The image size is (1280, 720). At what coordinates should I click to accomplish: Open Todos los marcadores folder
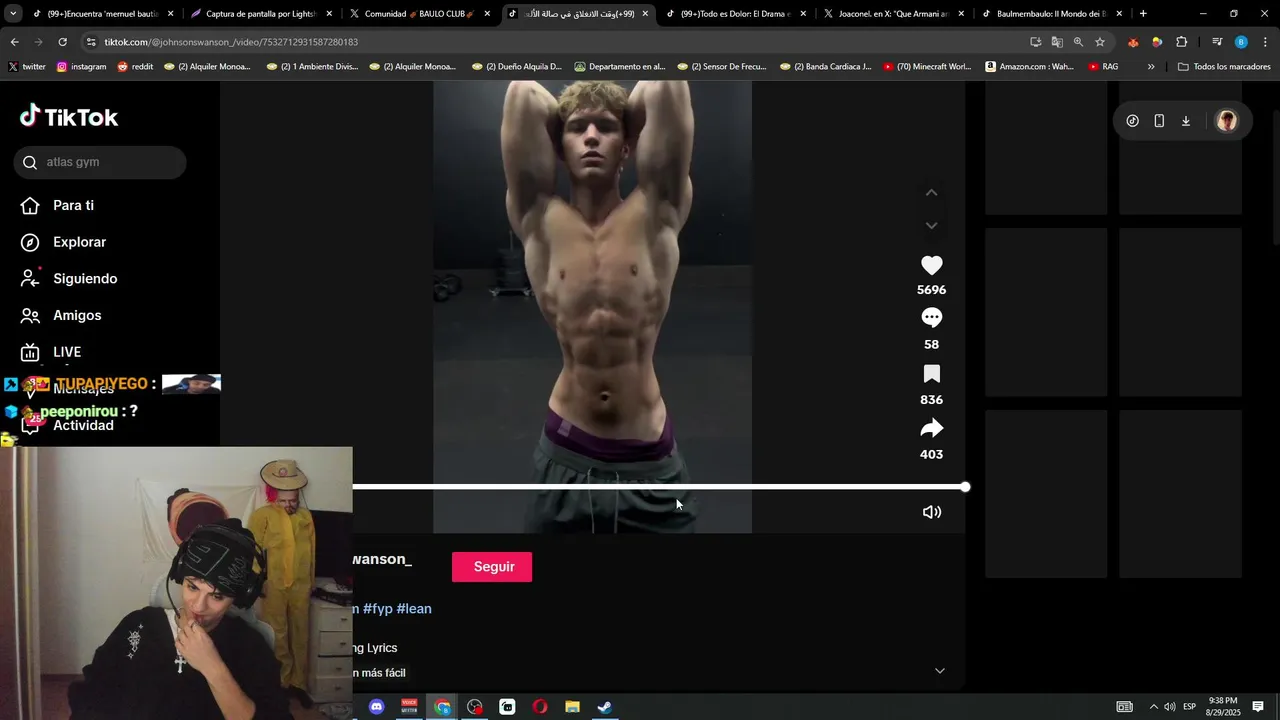point(1224,67)
